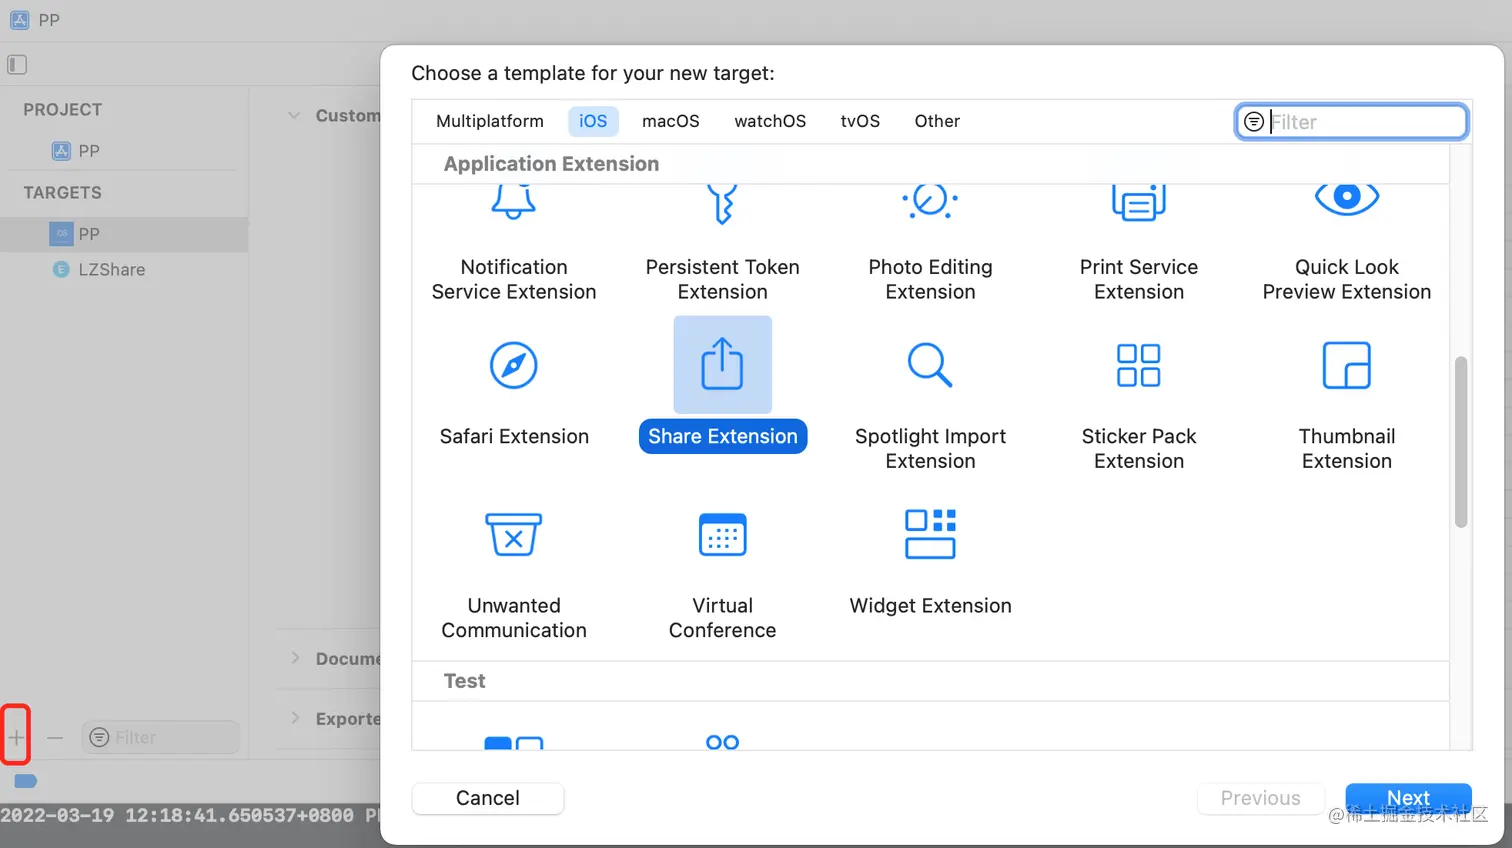Open the watchOS templates tab
The image size is (1512, 848).
[770, 121]
